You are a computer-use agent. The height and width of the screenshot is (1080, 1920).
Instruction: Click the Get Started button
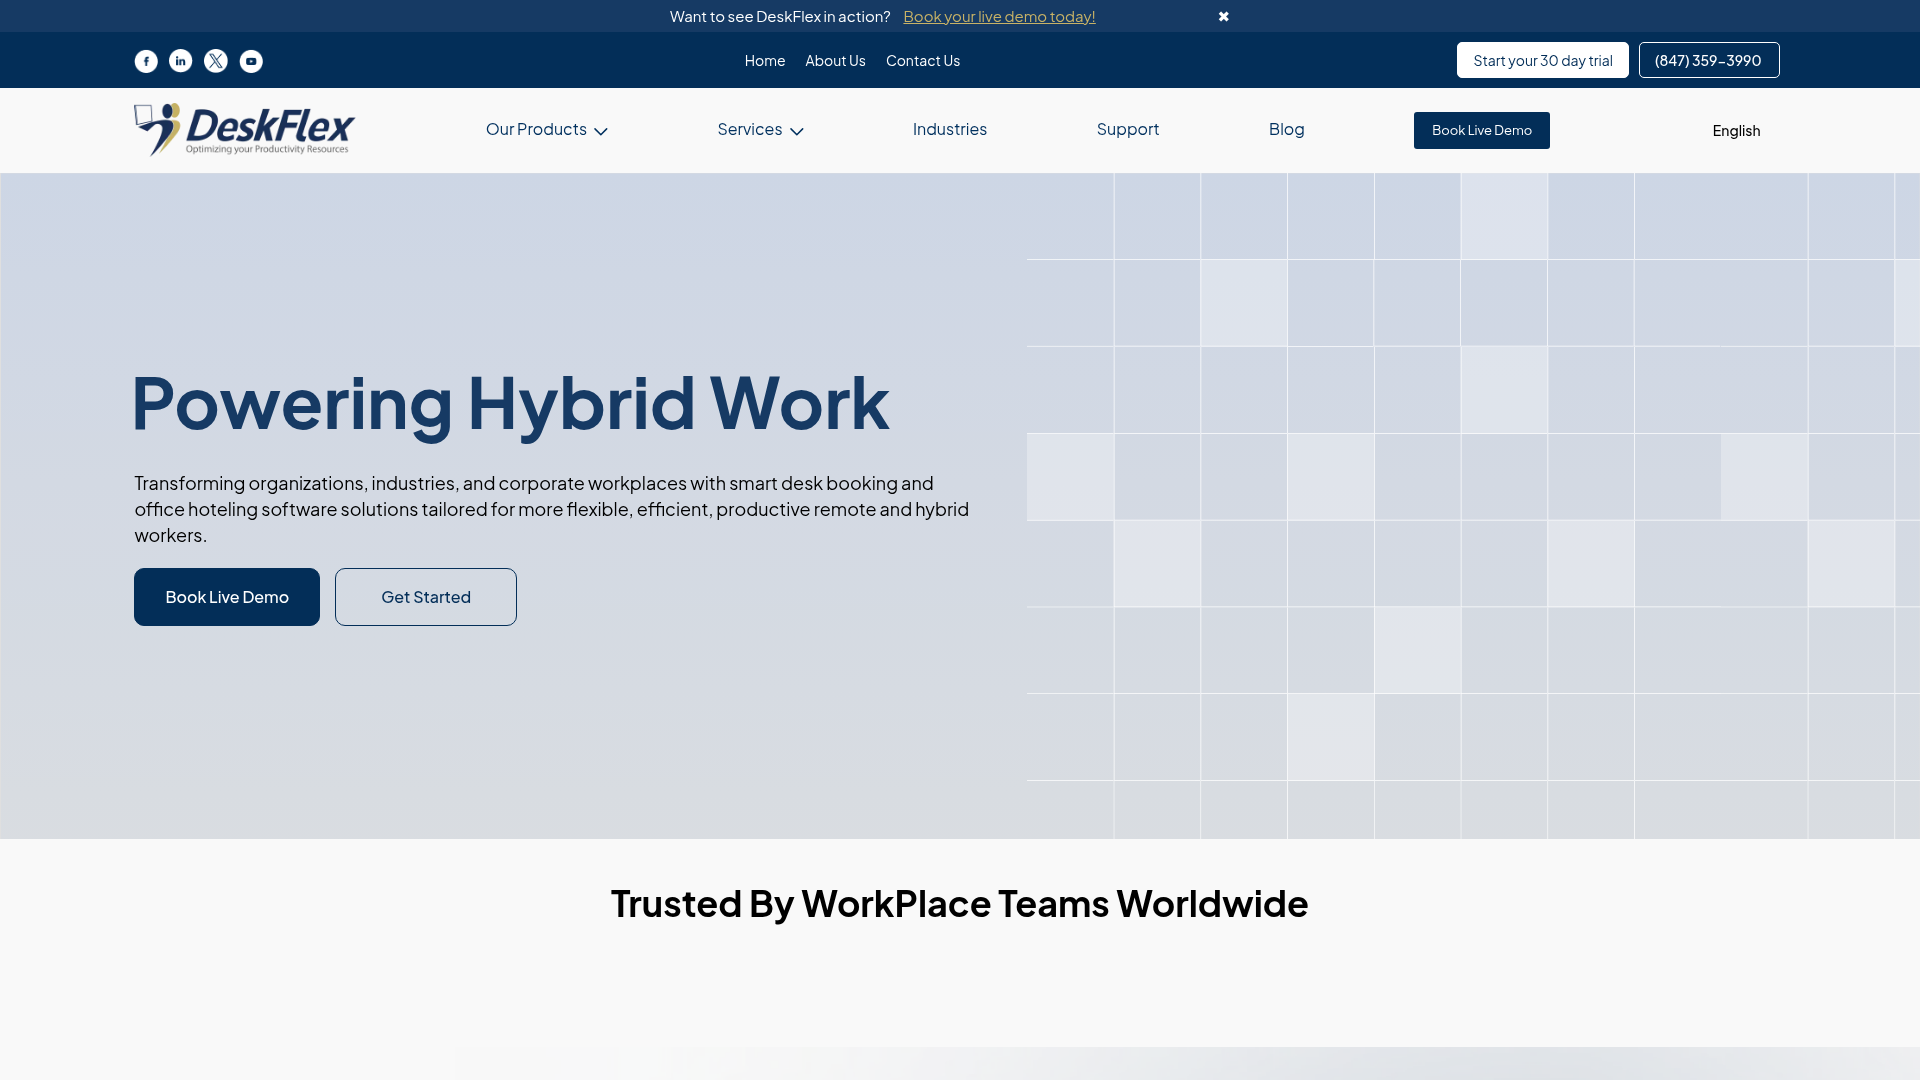425,597
